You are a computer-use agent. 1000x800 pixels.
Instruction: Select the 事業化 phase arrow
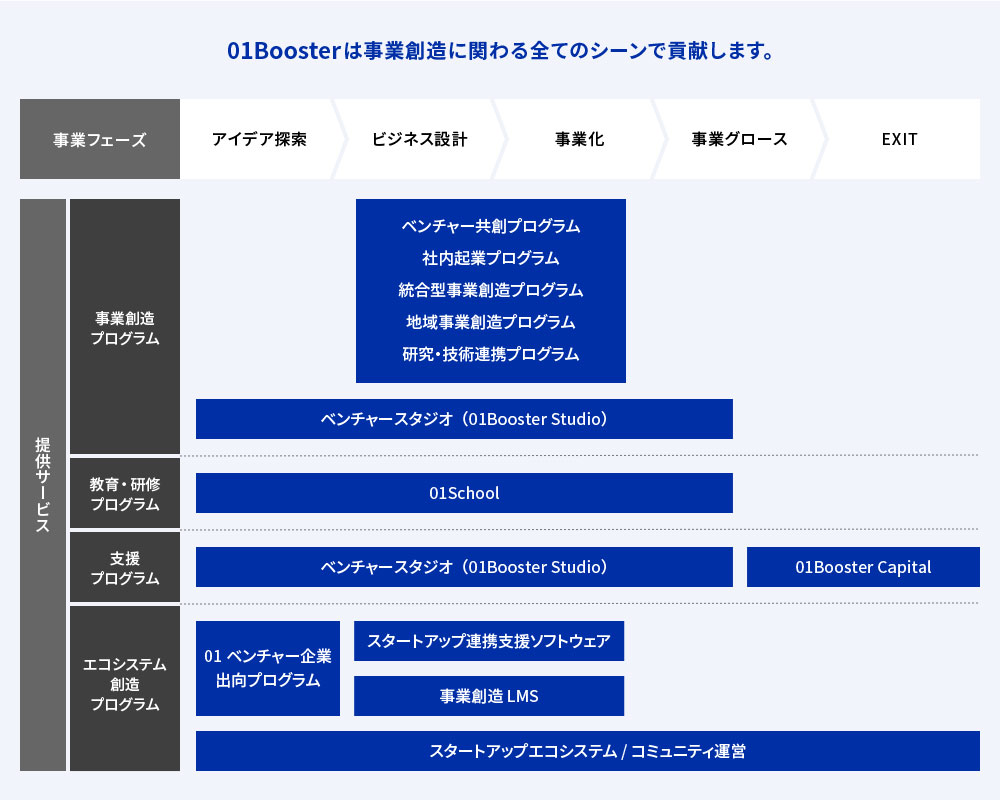pos(580,139)
